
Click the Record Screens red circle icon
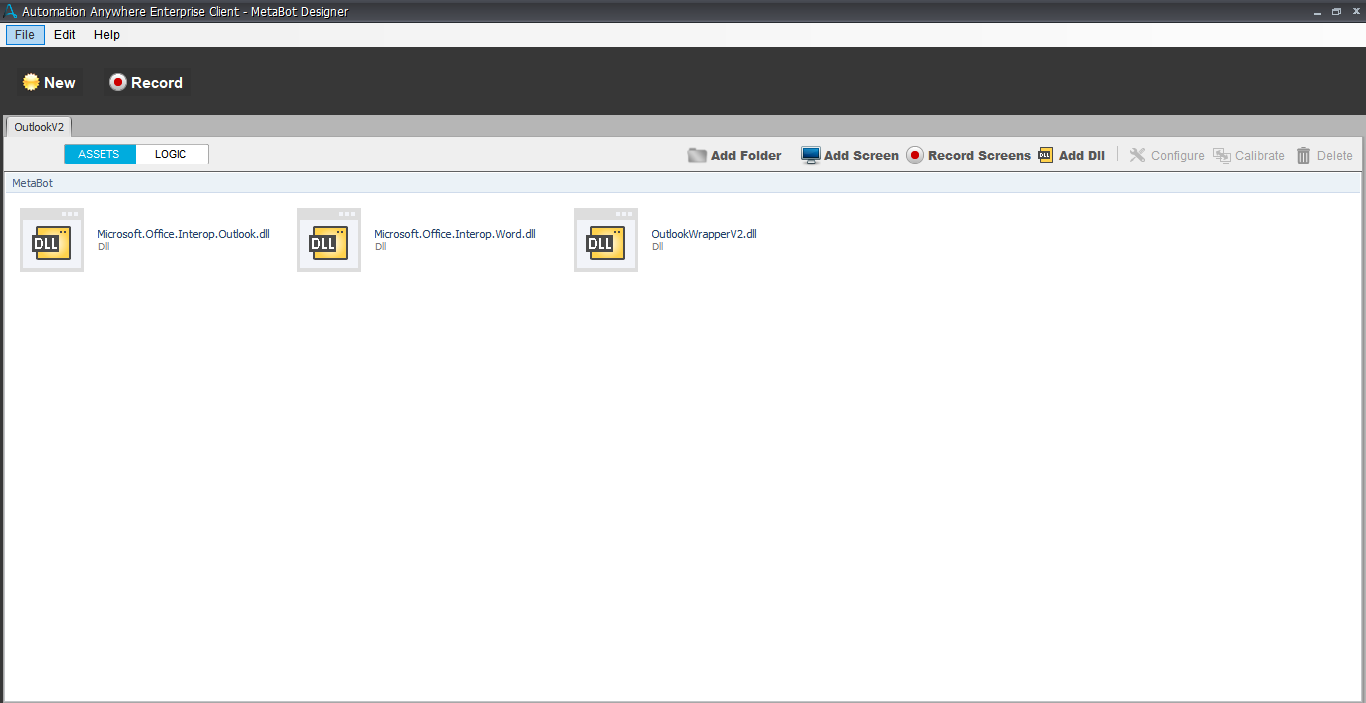[x=915, y=155]
